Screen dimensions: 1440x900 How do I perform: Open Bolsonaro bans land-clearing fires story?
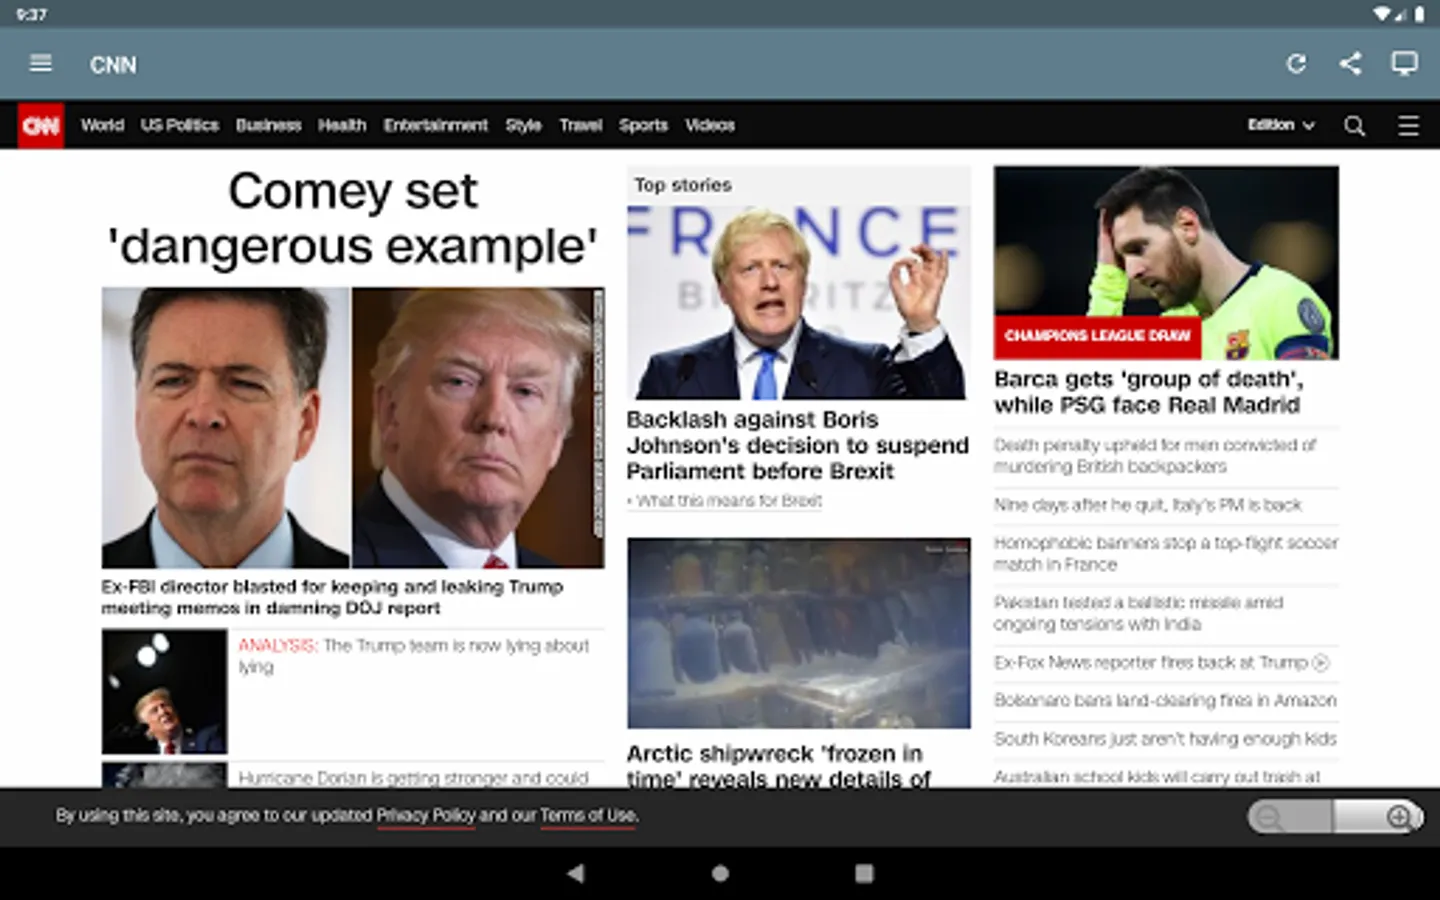point(1165,700)
